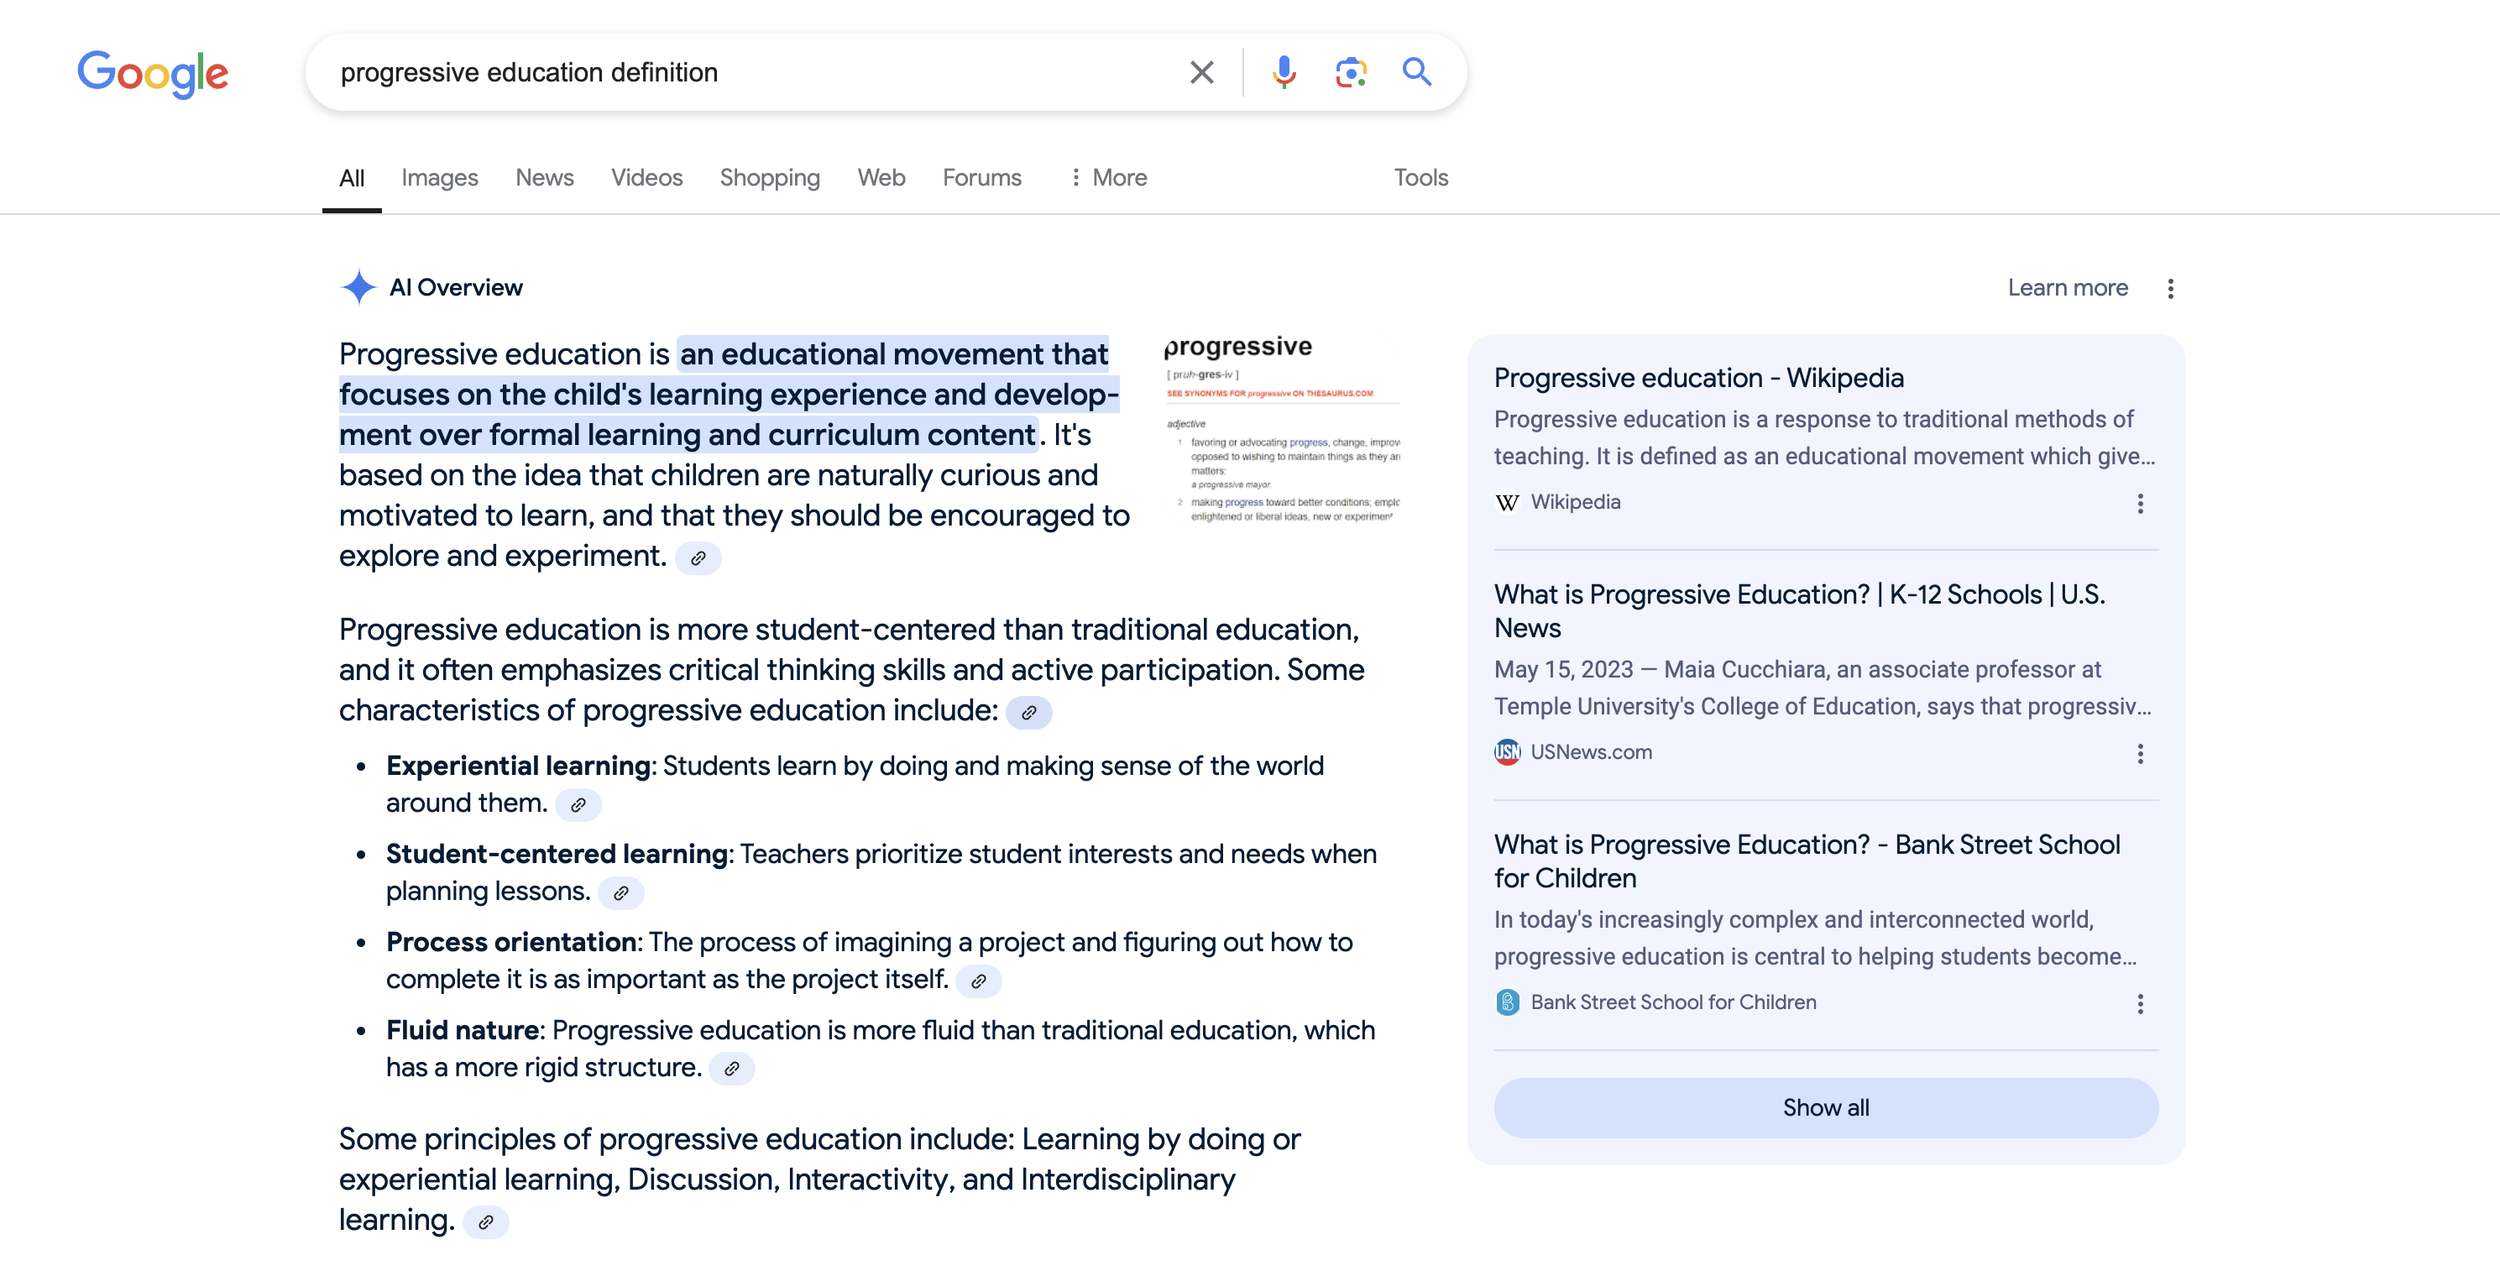The image size is (2500, 1261).
Task: Click the 'Wikipedia' source name label
Action: click(1575, 502)
